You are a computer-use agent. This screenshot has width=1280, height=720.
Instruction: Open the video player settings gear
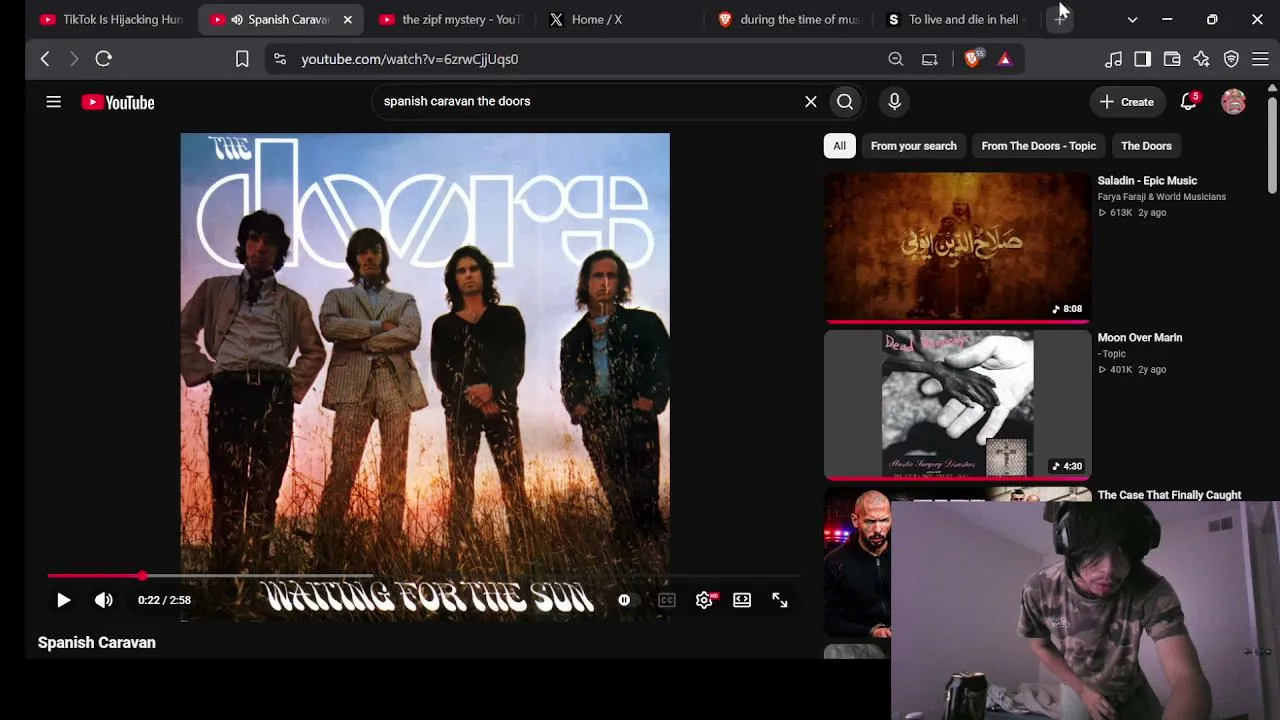coord(704,600)
